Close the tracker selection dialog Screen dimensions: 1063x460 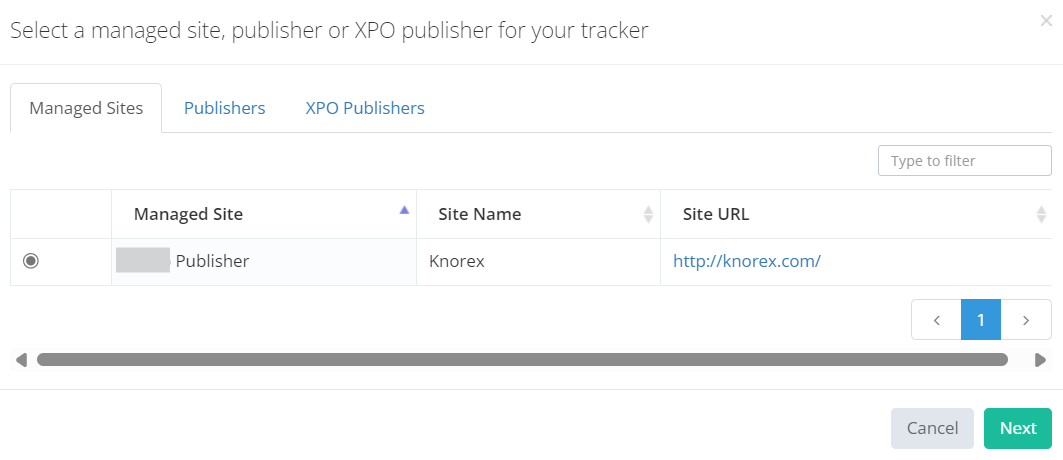click(1046, 21)
